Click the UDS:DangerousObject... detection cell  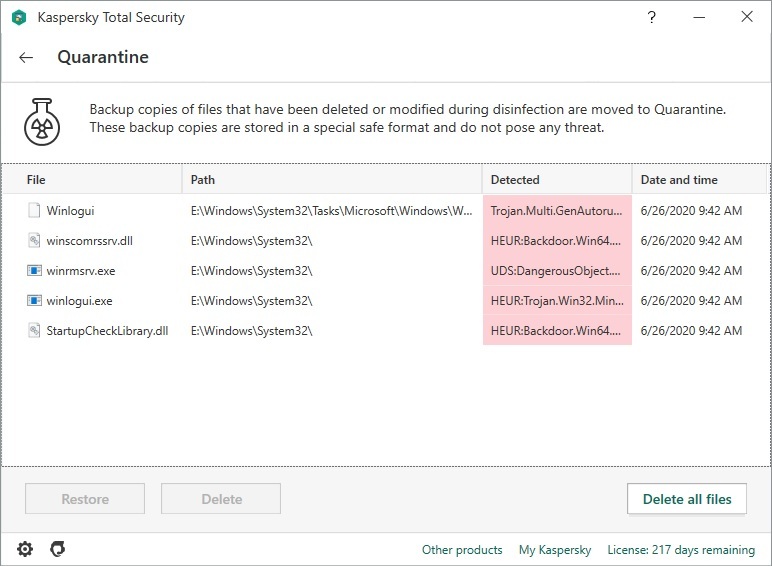pos(557,271)
